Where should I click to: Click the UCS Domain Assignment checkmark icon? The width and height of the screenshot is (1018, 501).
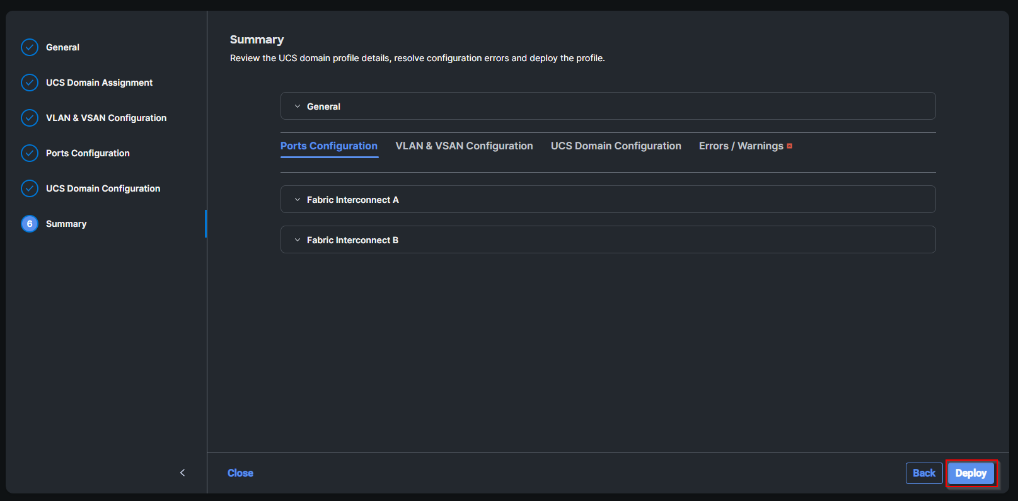click(x=29, y=82)
